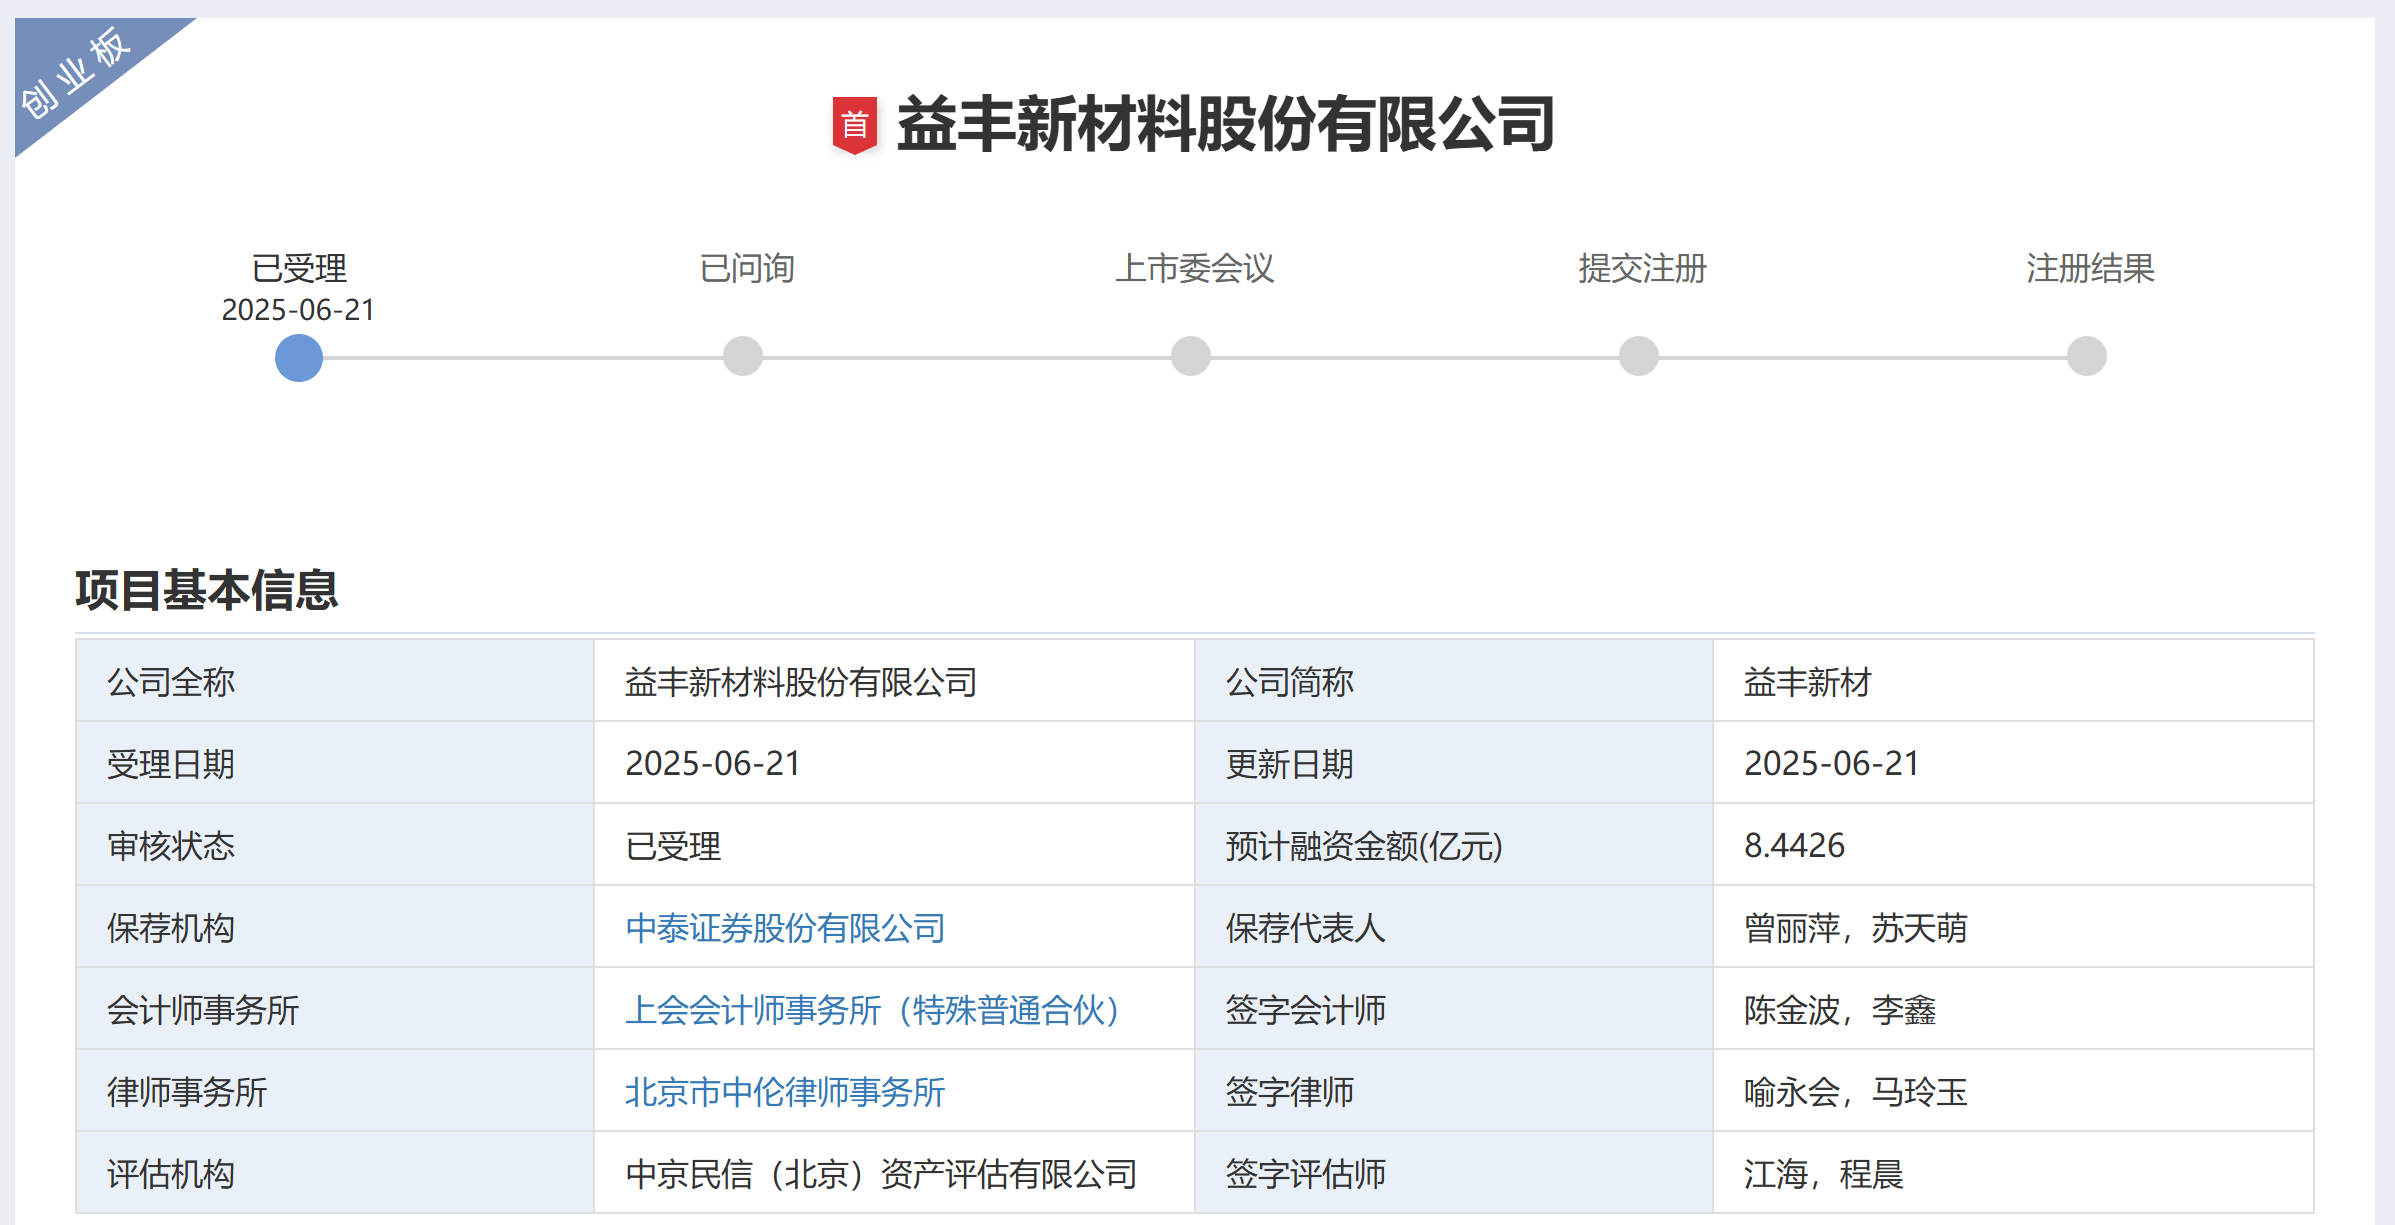Click the 公司简称 label cell
Viewport: 2395px width, 1225px height.
(x=1454, y=681)
